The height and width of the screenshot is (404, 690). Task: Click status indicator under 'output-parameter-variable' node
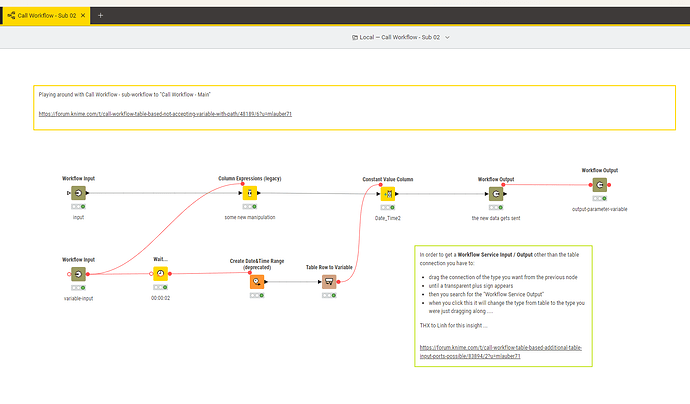click(x=600, y=198)
